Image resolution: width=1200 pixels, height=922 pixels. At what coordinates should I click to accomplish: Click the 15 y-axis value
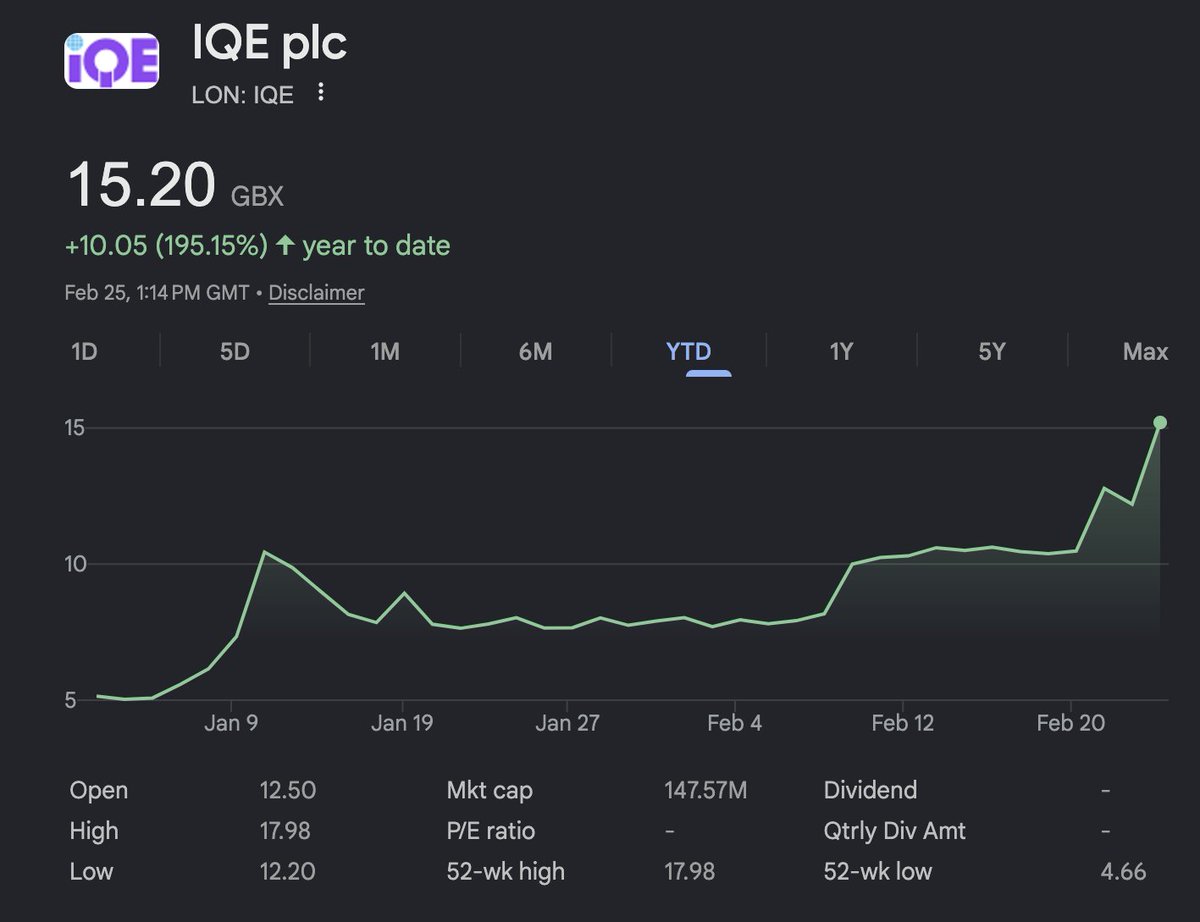(77, 428)
